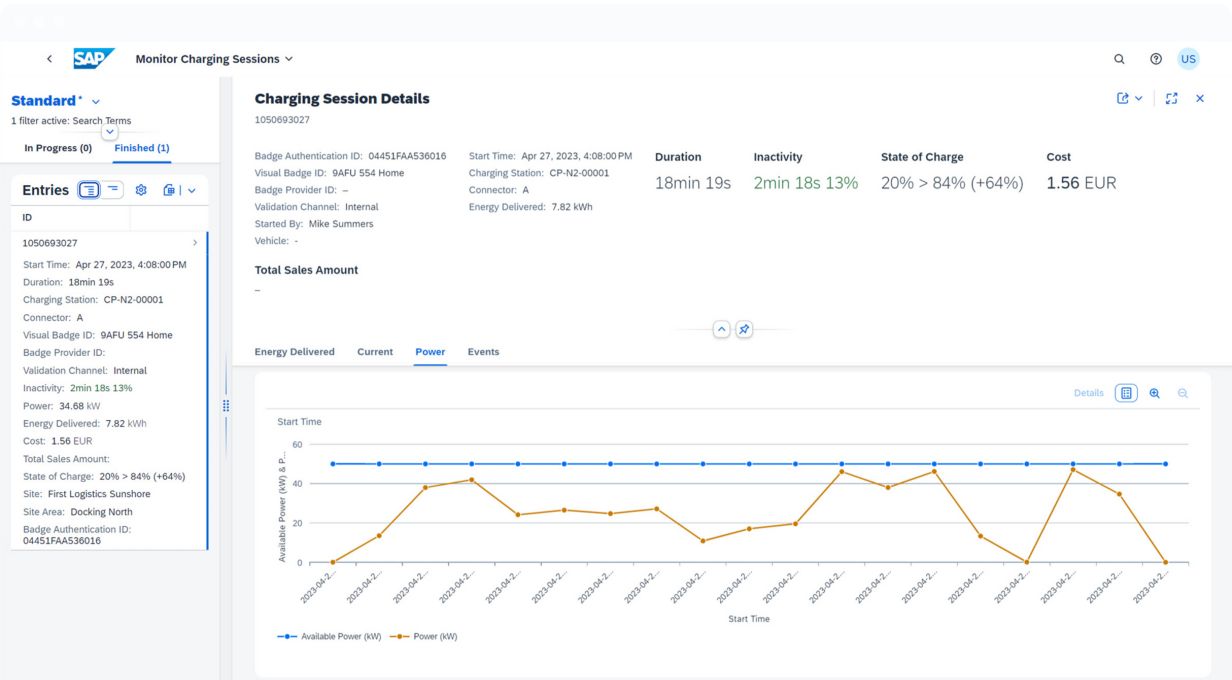
Task: Open the help question mark icon
Action: [1156, 59]
